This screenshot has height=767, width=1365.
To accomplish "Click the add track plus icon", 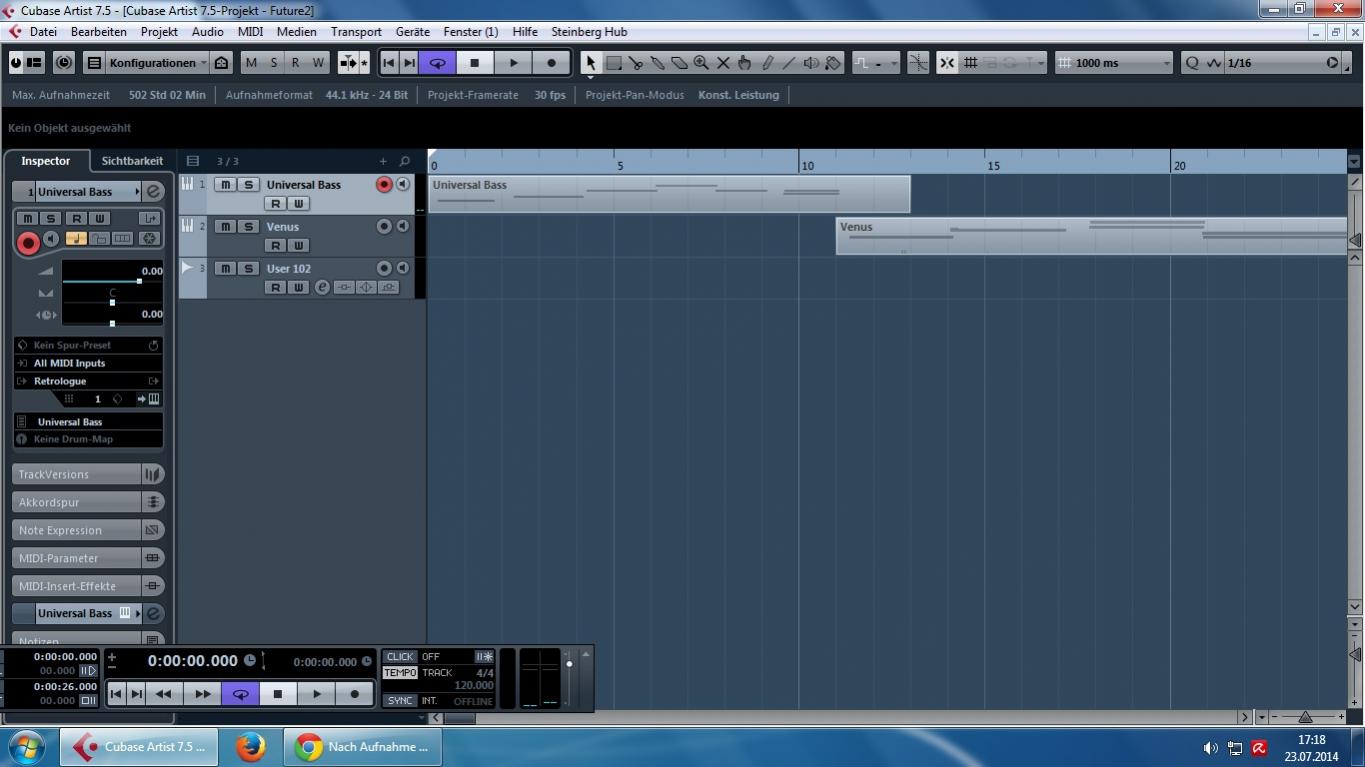I will click(382, 161).
